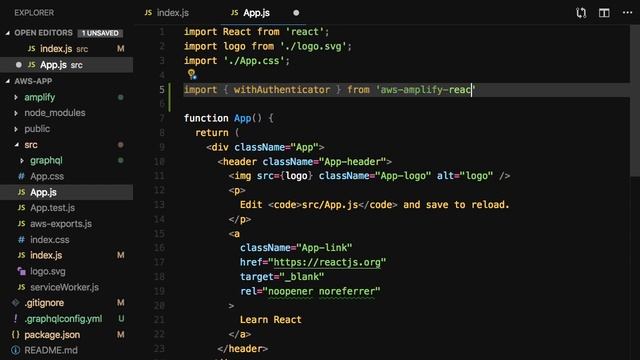Screen dimensions: 640x360
Task: Place cursor on 'withAuthenticator' in line 5
Action: pos(282,90)
